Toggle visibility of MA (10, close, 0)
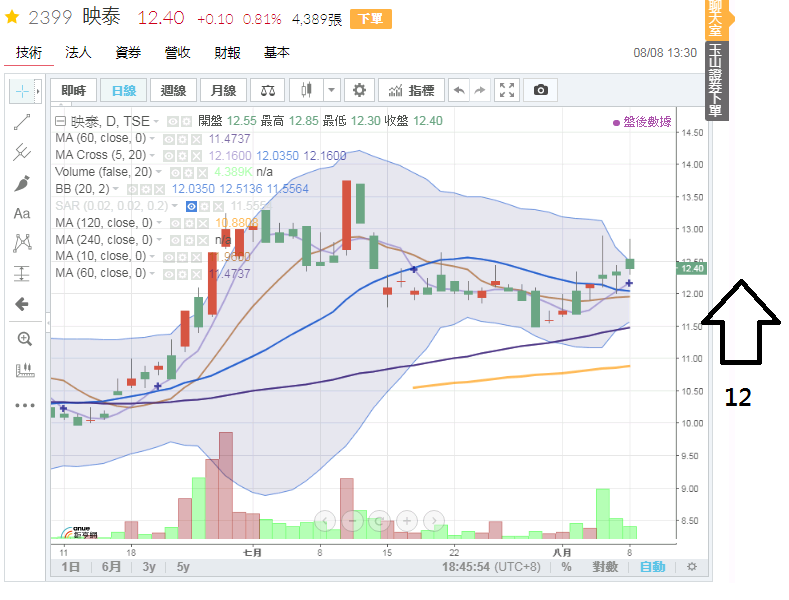This screenshot has width=789, height=600. pos(169,257)
